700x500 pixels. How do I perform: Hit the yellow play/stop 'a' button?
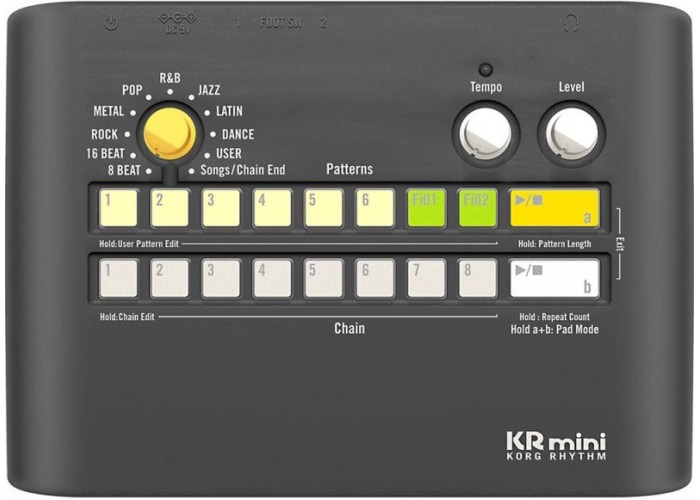tap(555, 208)
